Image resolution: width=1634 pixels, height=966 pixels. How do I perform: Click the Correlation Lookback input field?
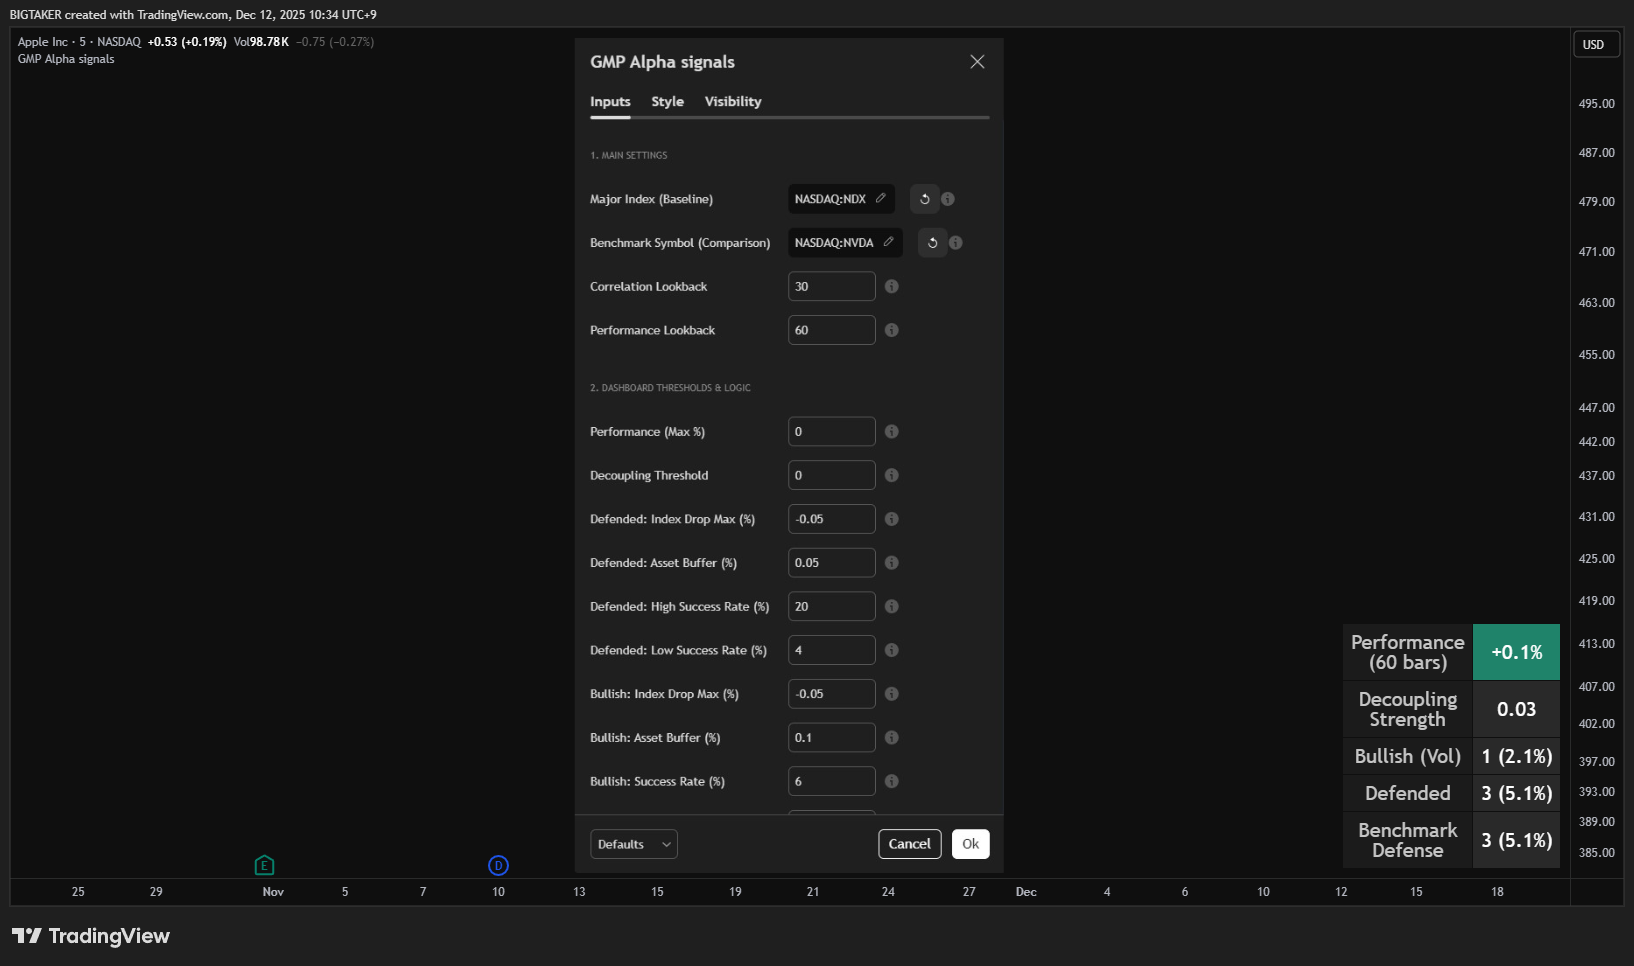click(x=832, y=287)
